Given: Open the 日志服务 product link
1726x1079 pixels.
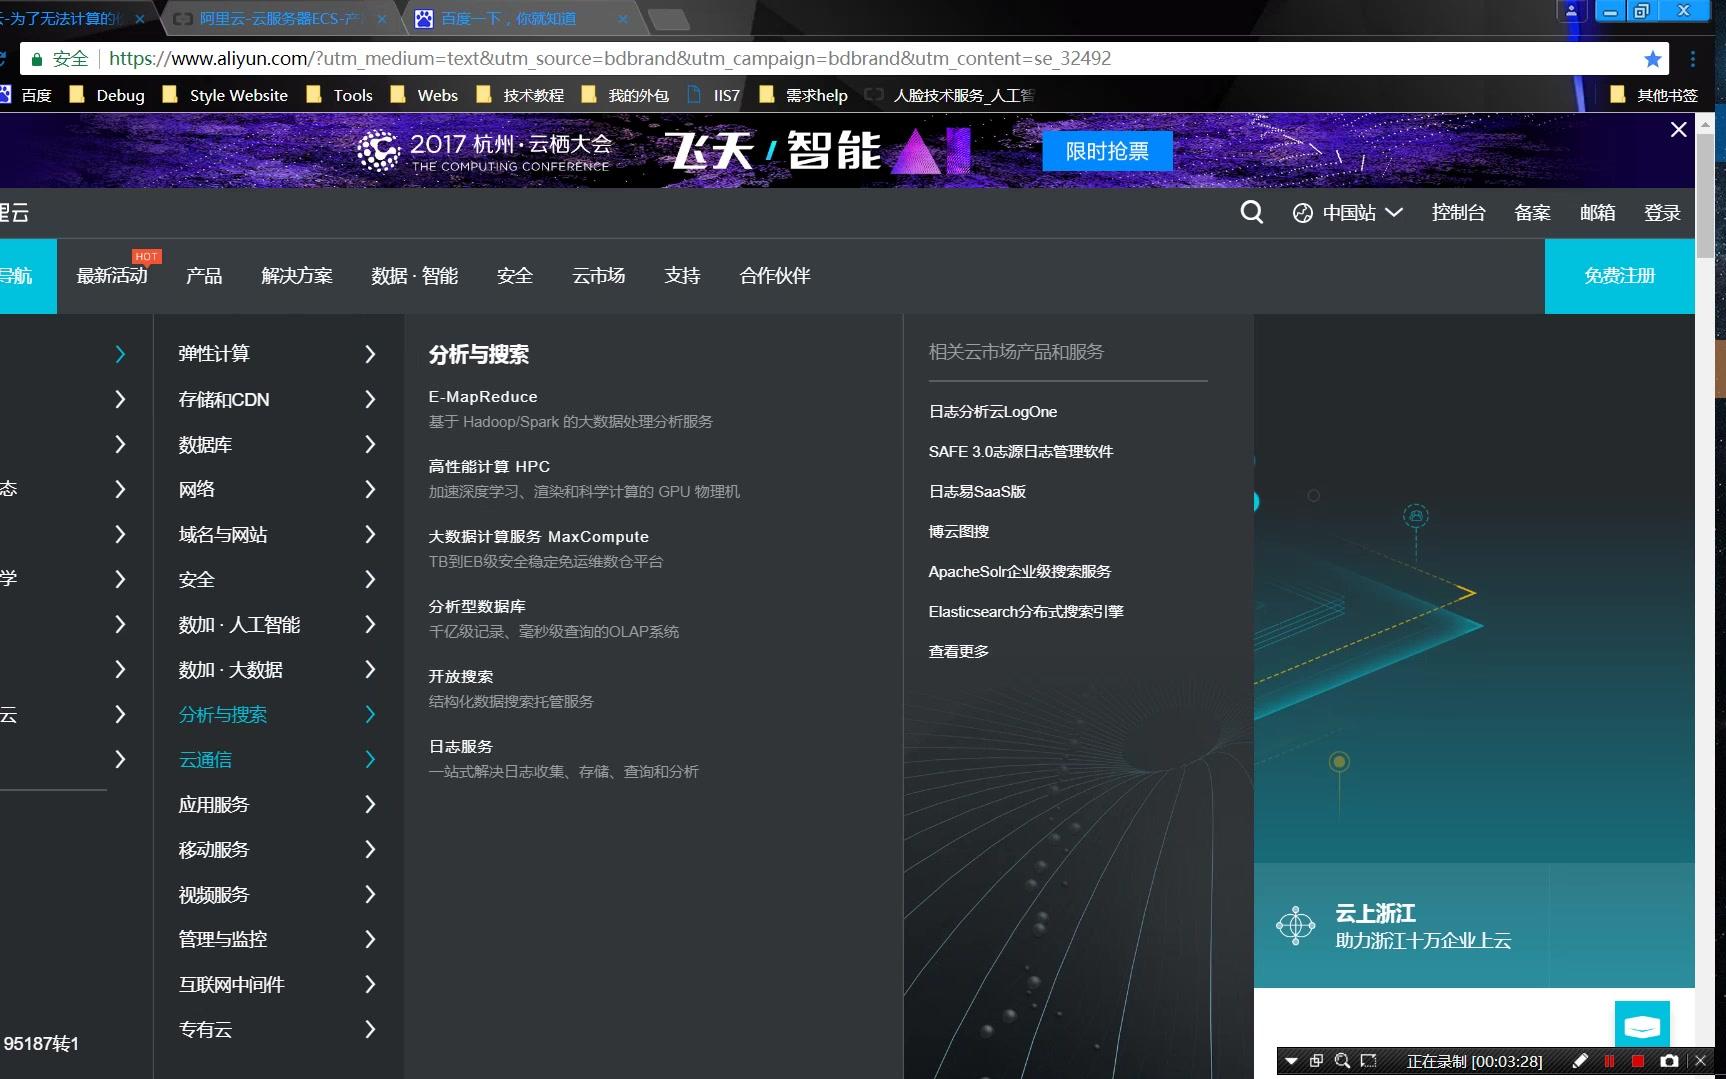Looking at the screenshot, I should click(x=461, y=747).
